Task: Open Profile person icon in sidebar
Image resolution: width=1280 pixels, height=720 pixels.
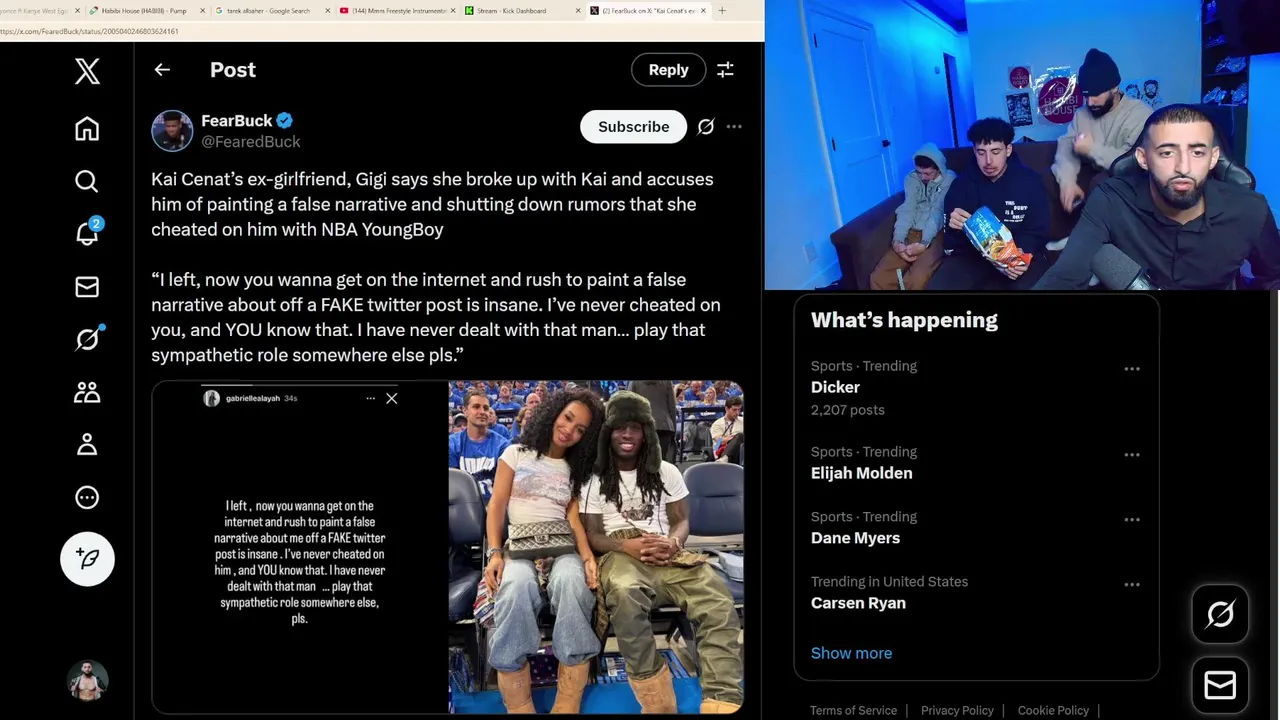Action: tap(87, 444)
